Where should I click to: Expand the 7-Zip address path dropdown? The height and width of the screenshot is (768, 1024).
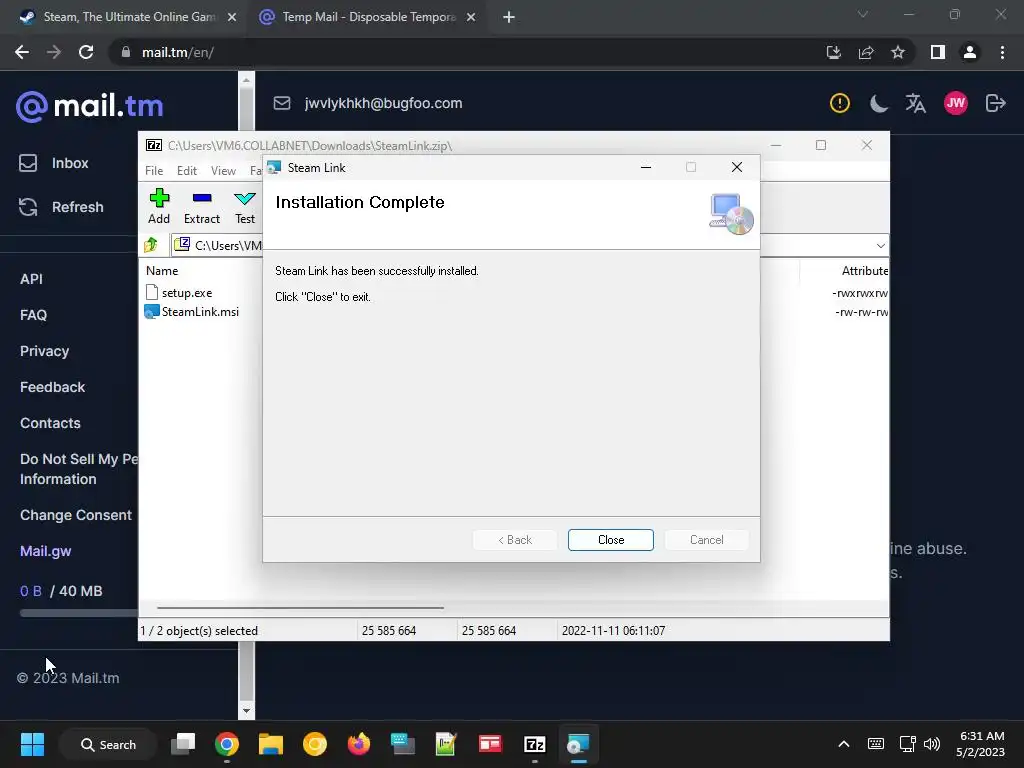click(880, 246)
